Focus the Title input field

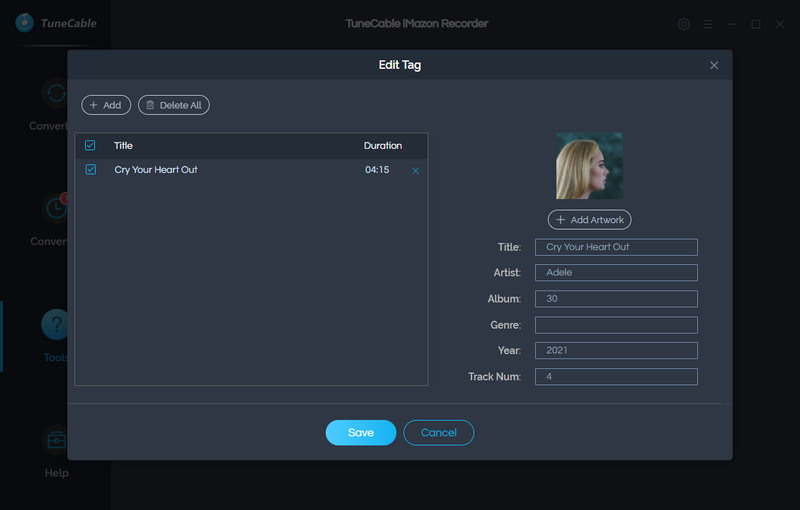point(616,247)
